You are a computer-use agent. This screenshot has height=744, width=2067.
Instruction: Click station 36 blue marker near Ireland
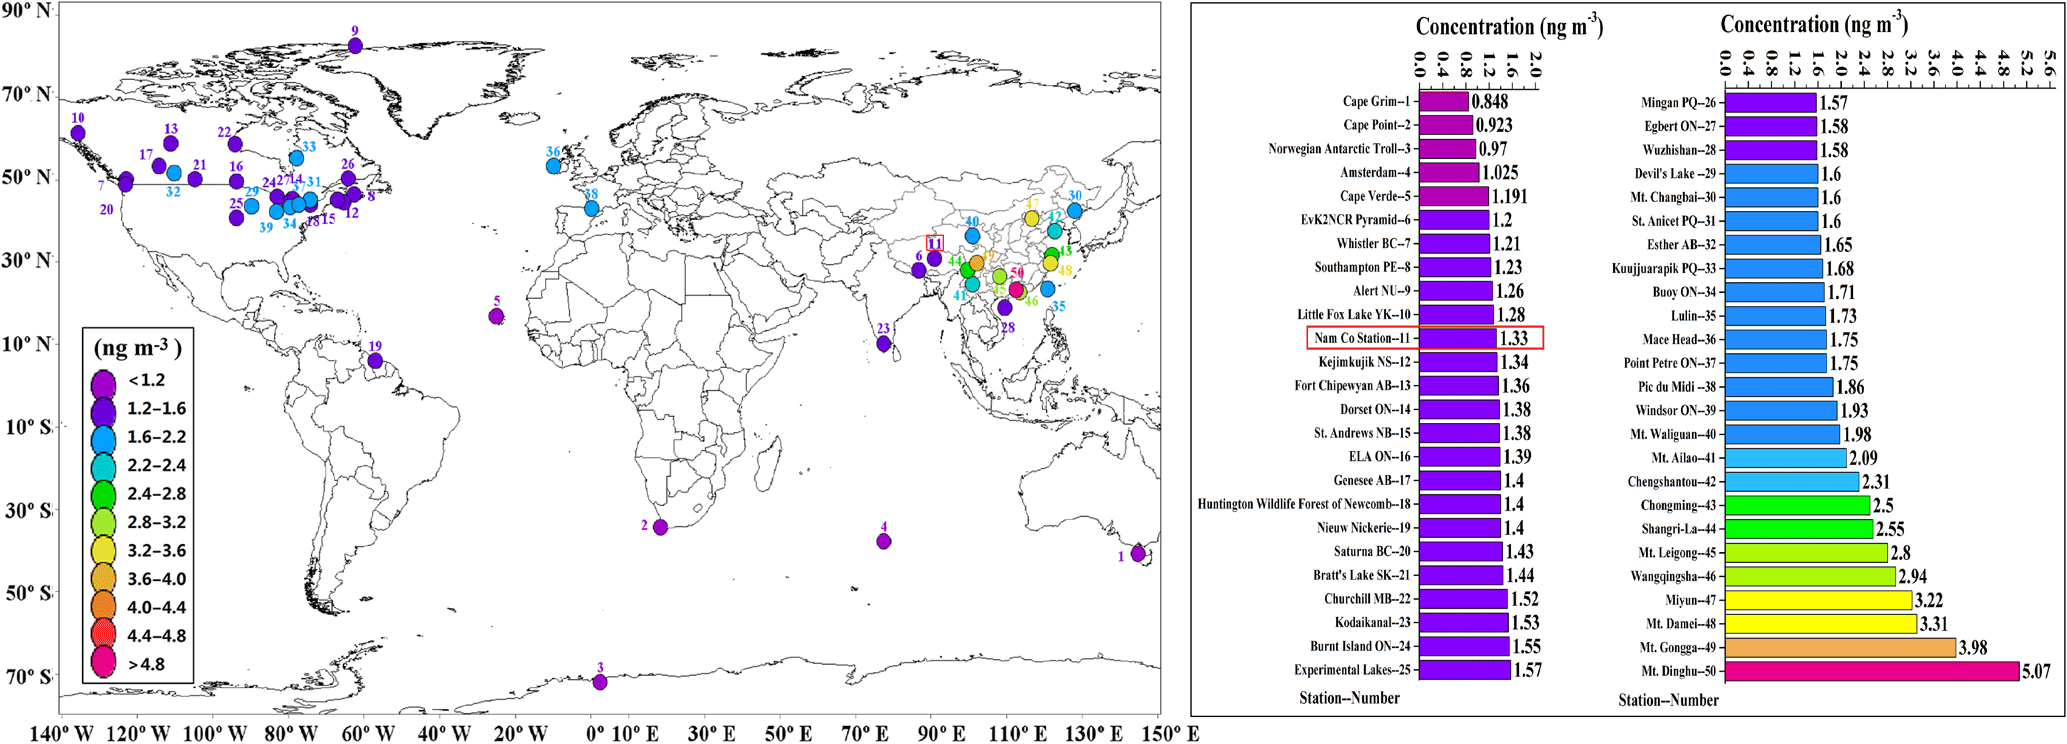[554, 166]
